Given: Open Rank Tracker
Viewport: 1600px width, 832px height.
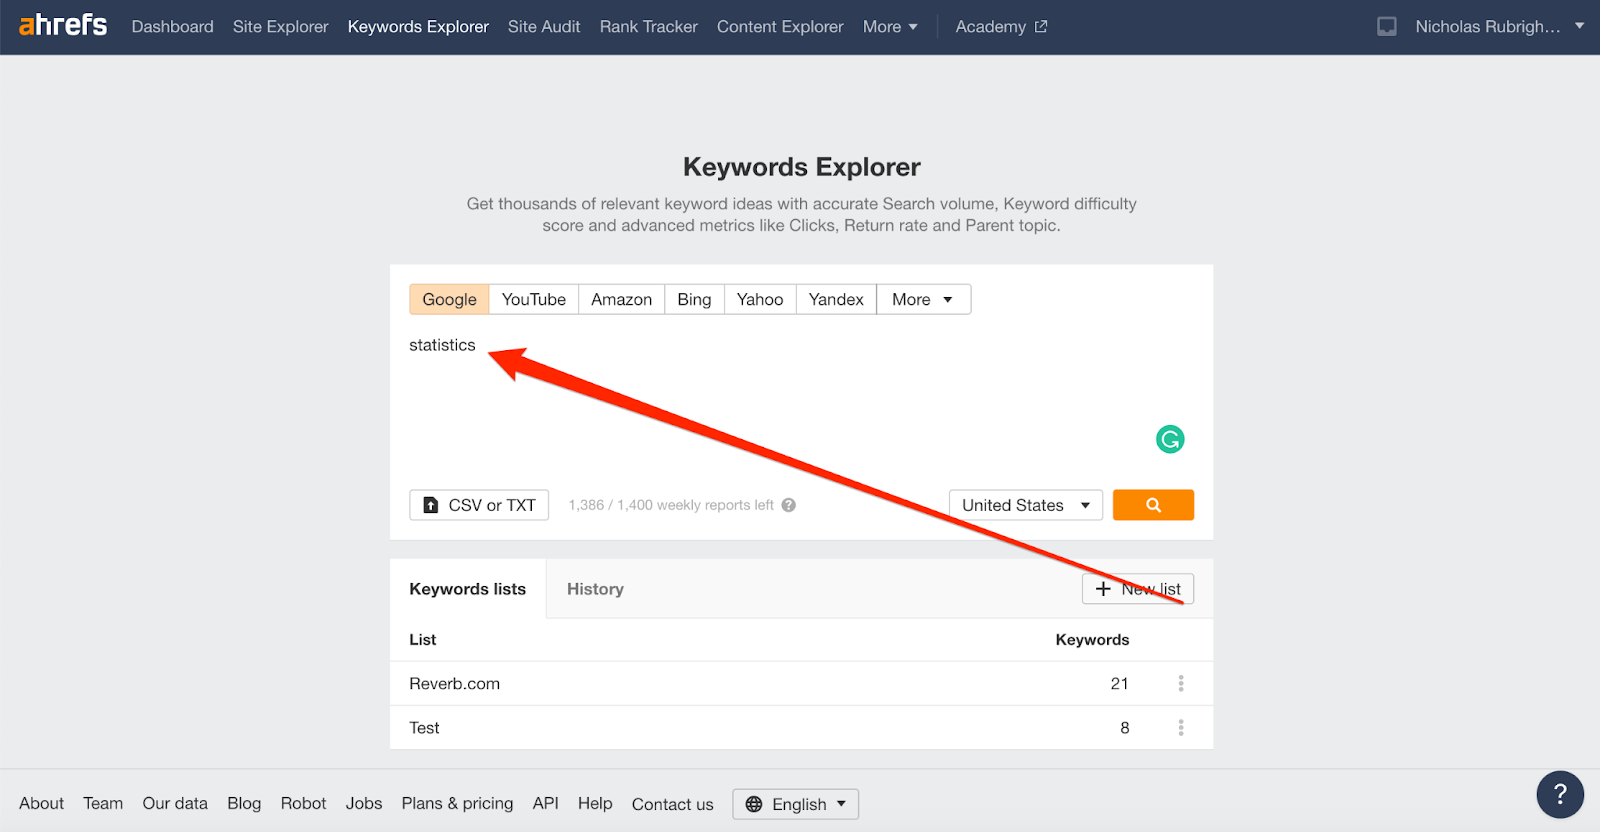Looking at the screenshot, I should (649, 27).
